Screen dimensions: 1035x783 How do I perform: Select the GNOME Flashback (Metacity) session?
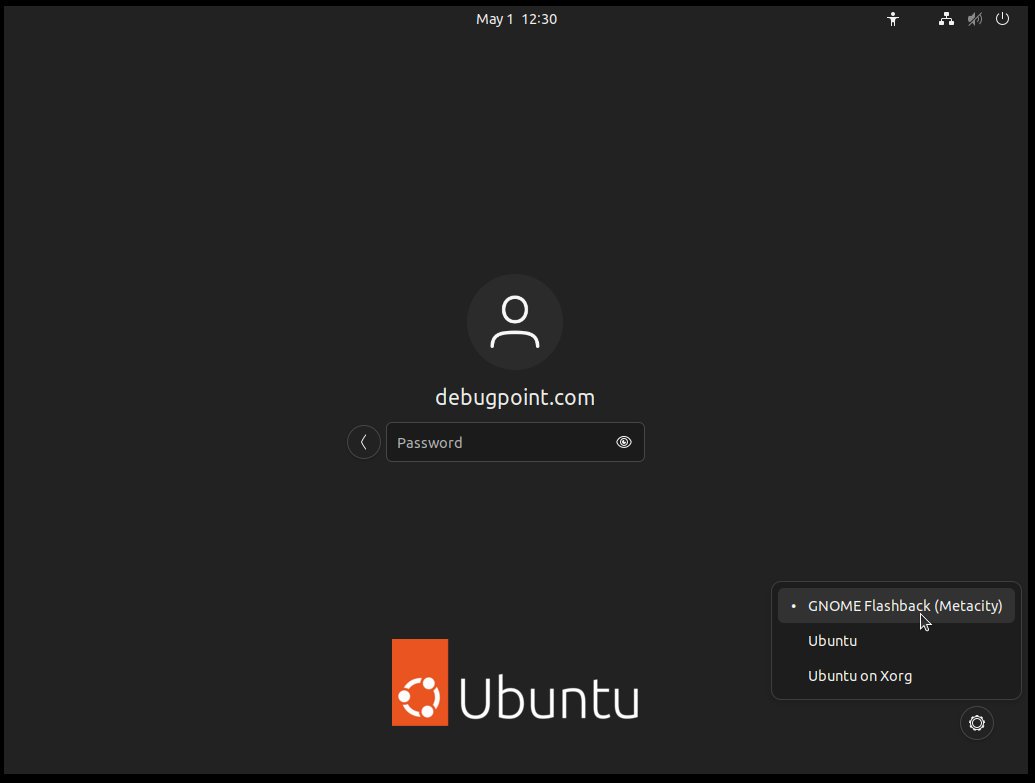tap(905, 605)
